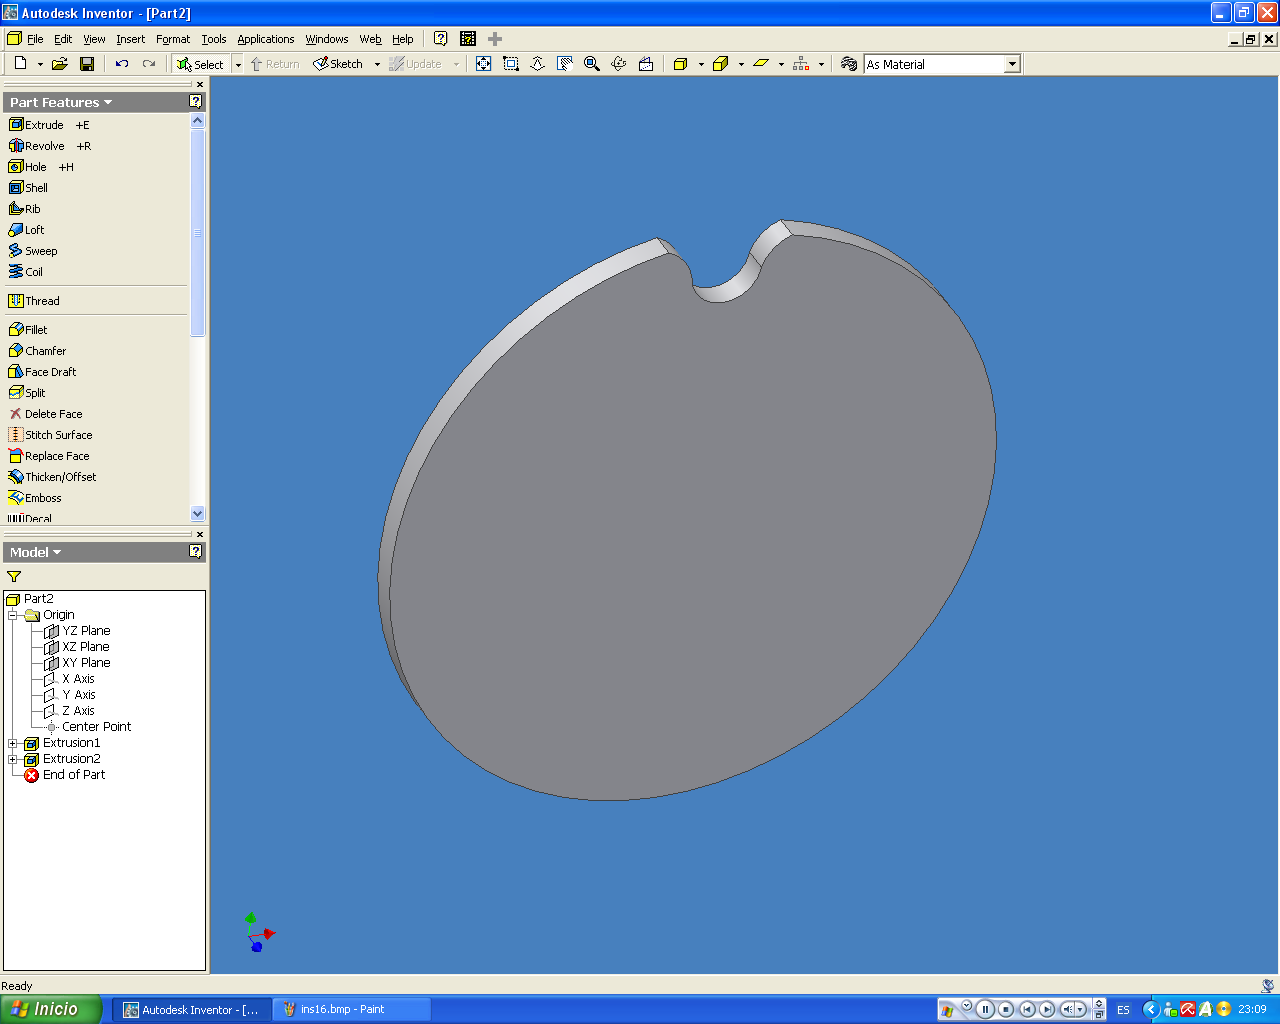Choose the Rib tool
1280x1024 pixels.
tap(25, 209)
